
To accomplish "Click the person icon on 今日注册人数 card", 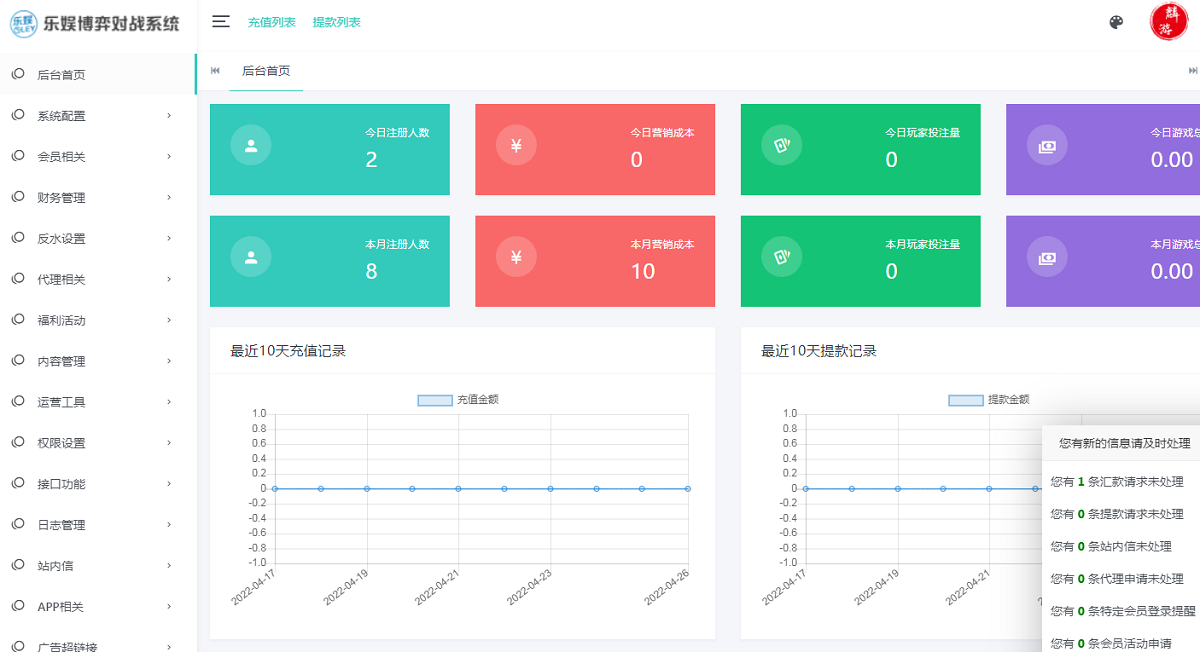I will (251, 144).
